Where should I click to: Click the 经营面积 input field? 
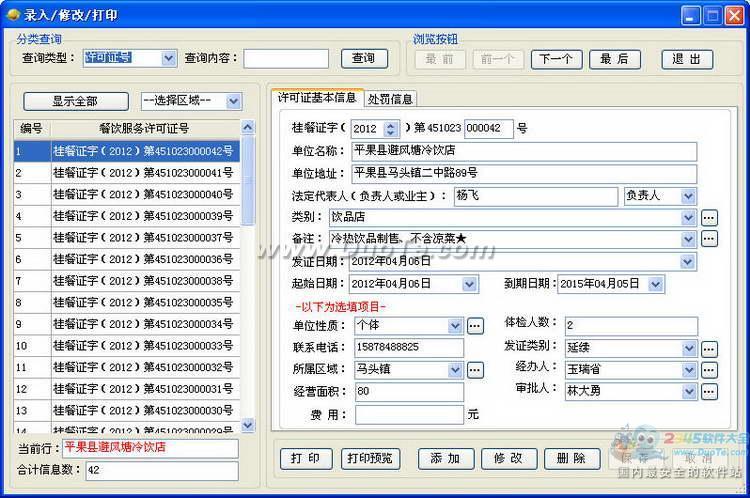(409, 392)
